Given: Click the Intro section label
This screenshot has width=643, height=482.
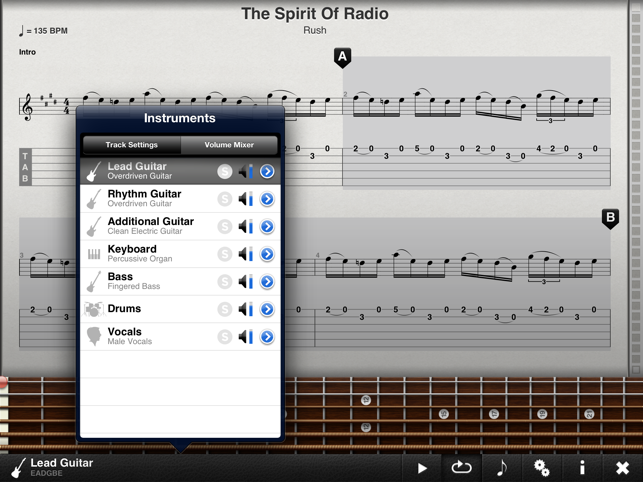Looking at the screenshot, I should click(x=27, y=52).
